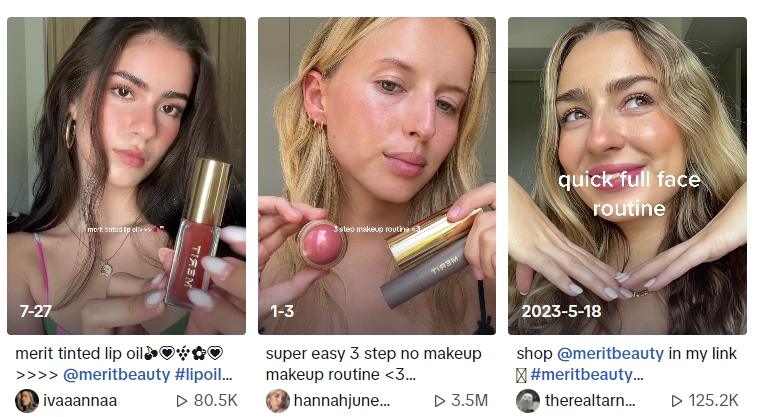Open the quick full face routine video
The width and height of the screenshot is (765, 417).
(627, 175)
